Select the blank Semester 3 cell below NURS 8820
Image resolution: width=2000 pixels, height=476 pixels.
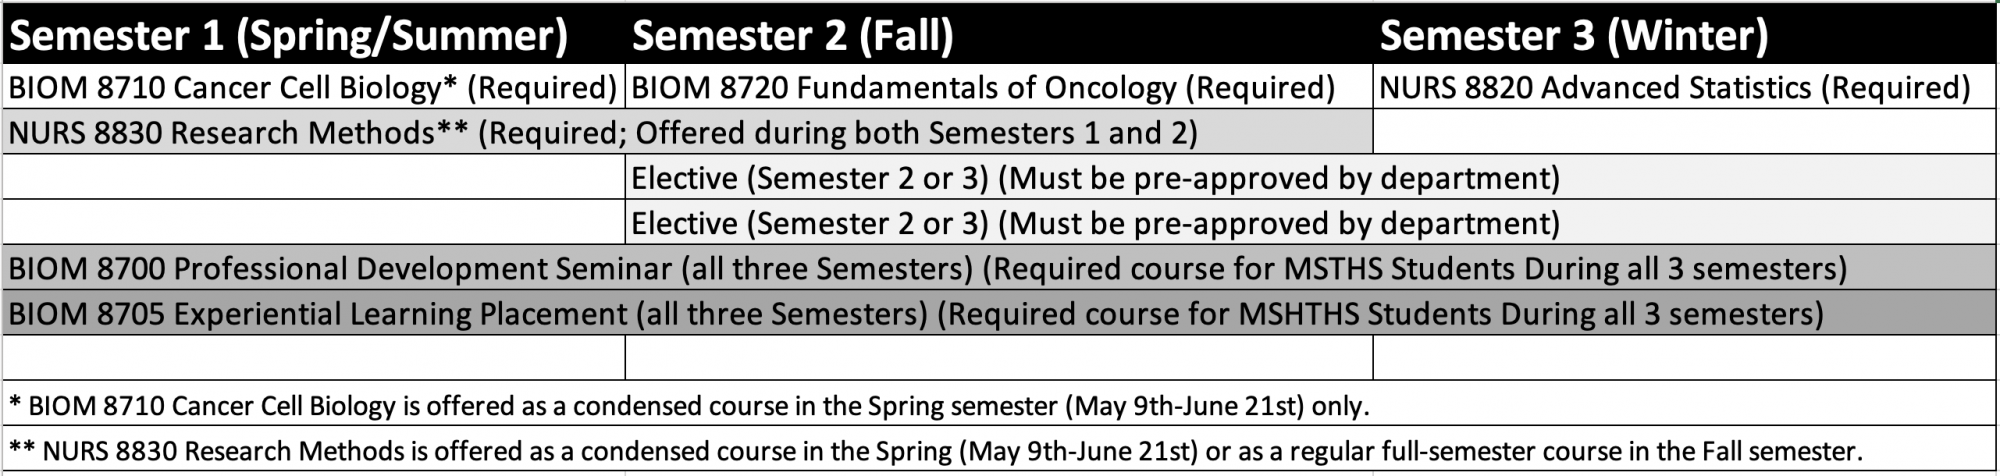tap(1685, 133)
